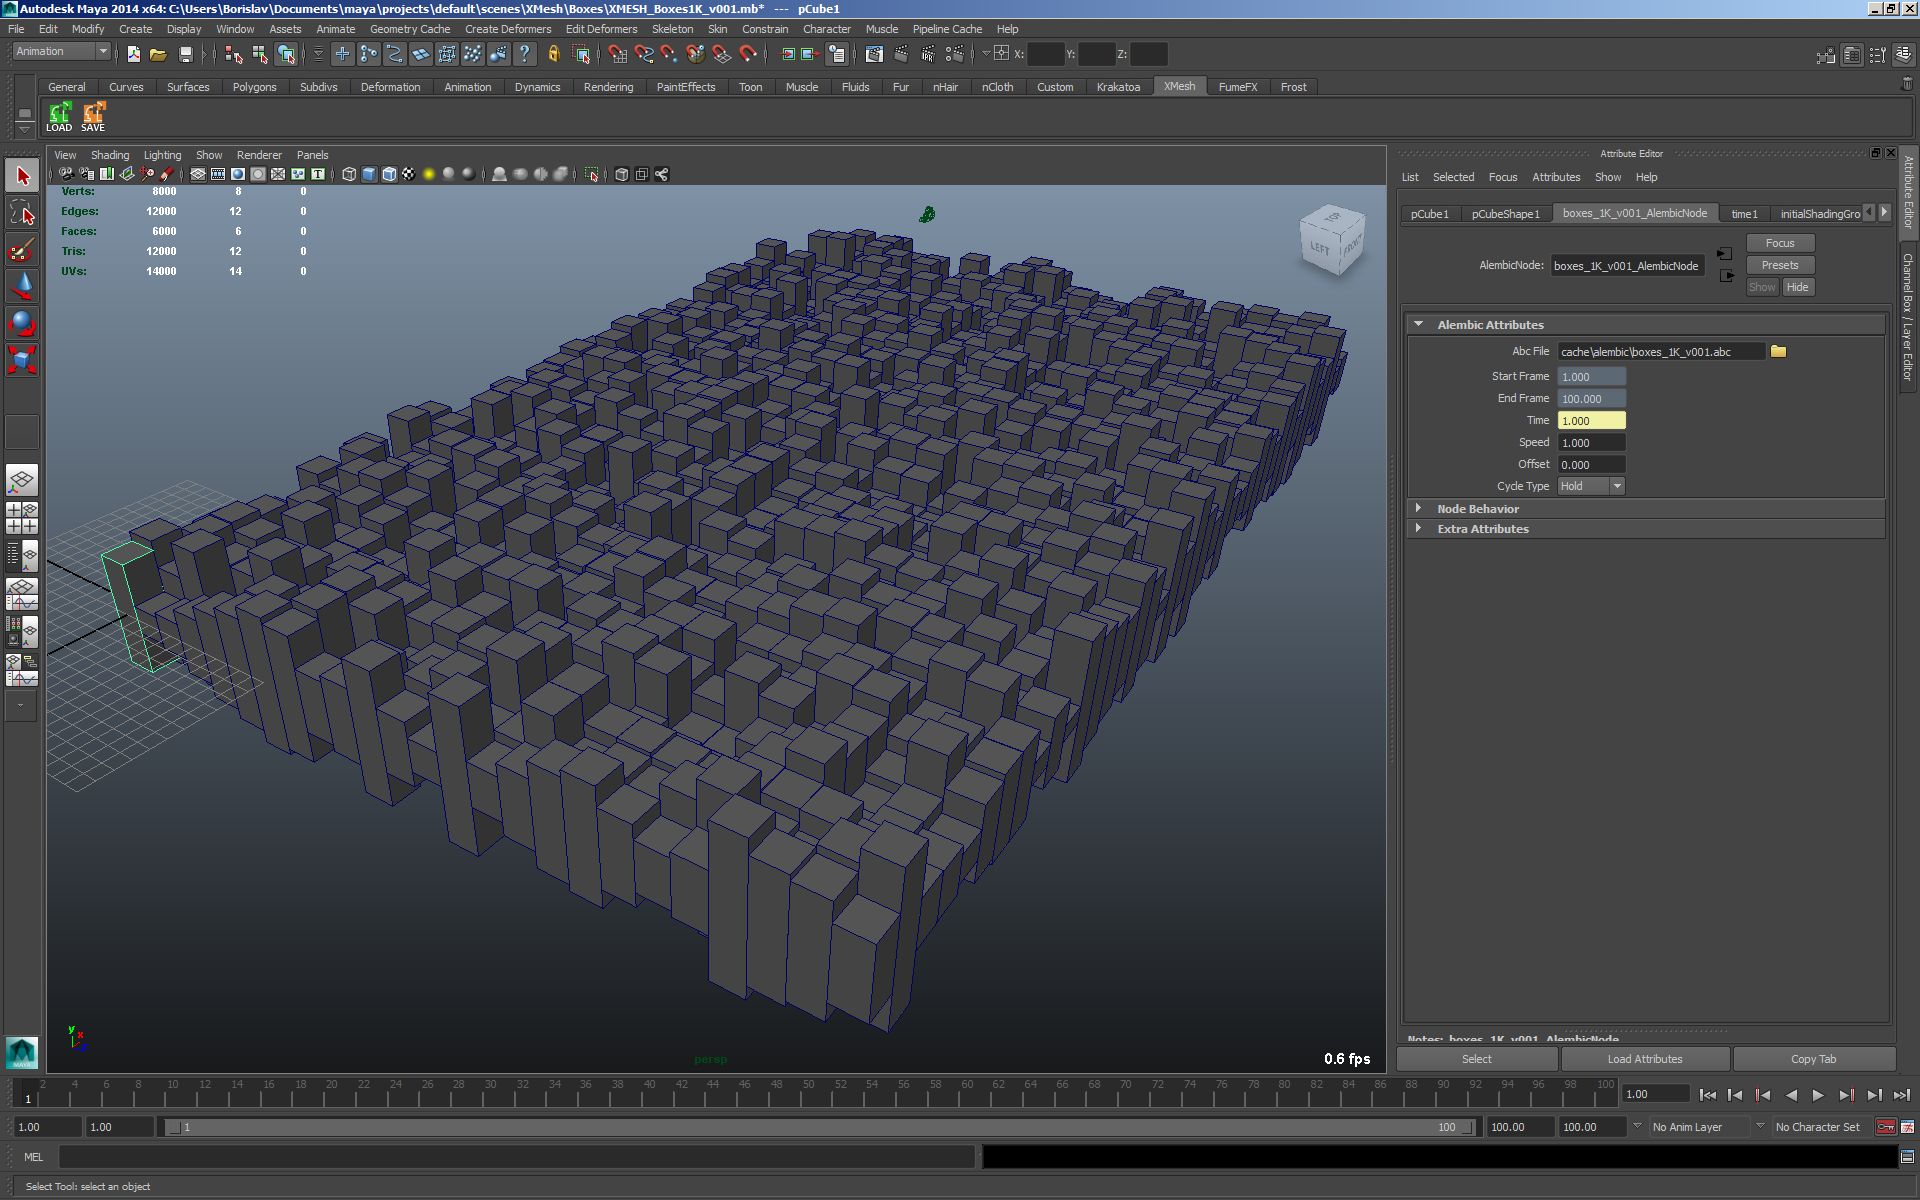Open the Cycle Type Hold dropdown

pyautogui.click(x=1591, y=486)
